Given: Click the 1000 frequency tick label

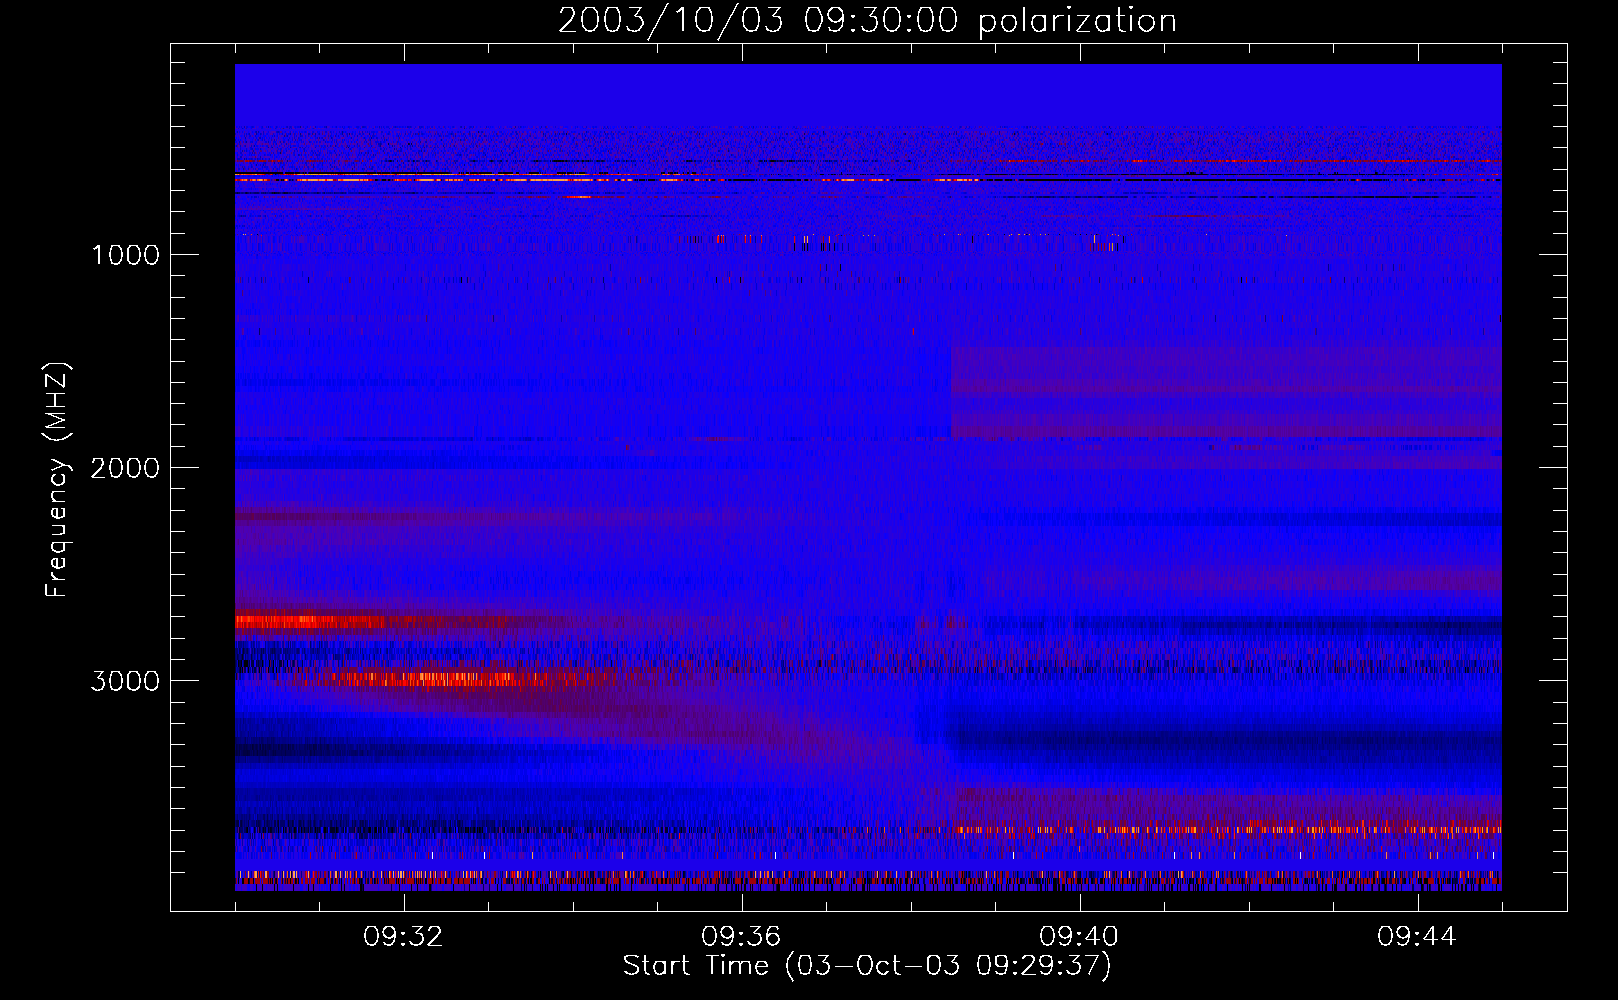Looking at the screenshot, I should coord(125,255).
